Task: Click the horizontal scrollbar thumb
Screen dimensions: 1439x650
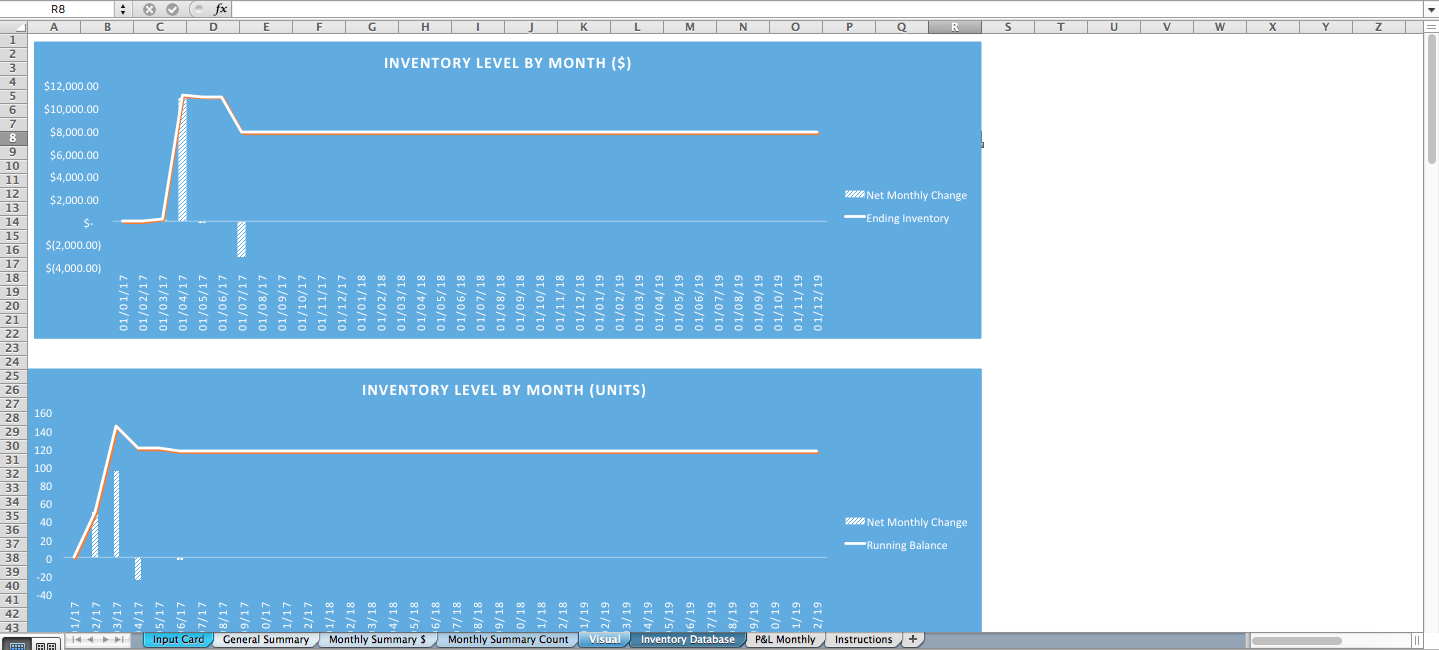Action: [1297, 640]
